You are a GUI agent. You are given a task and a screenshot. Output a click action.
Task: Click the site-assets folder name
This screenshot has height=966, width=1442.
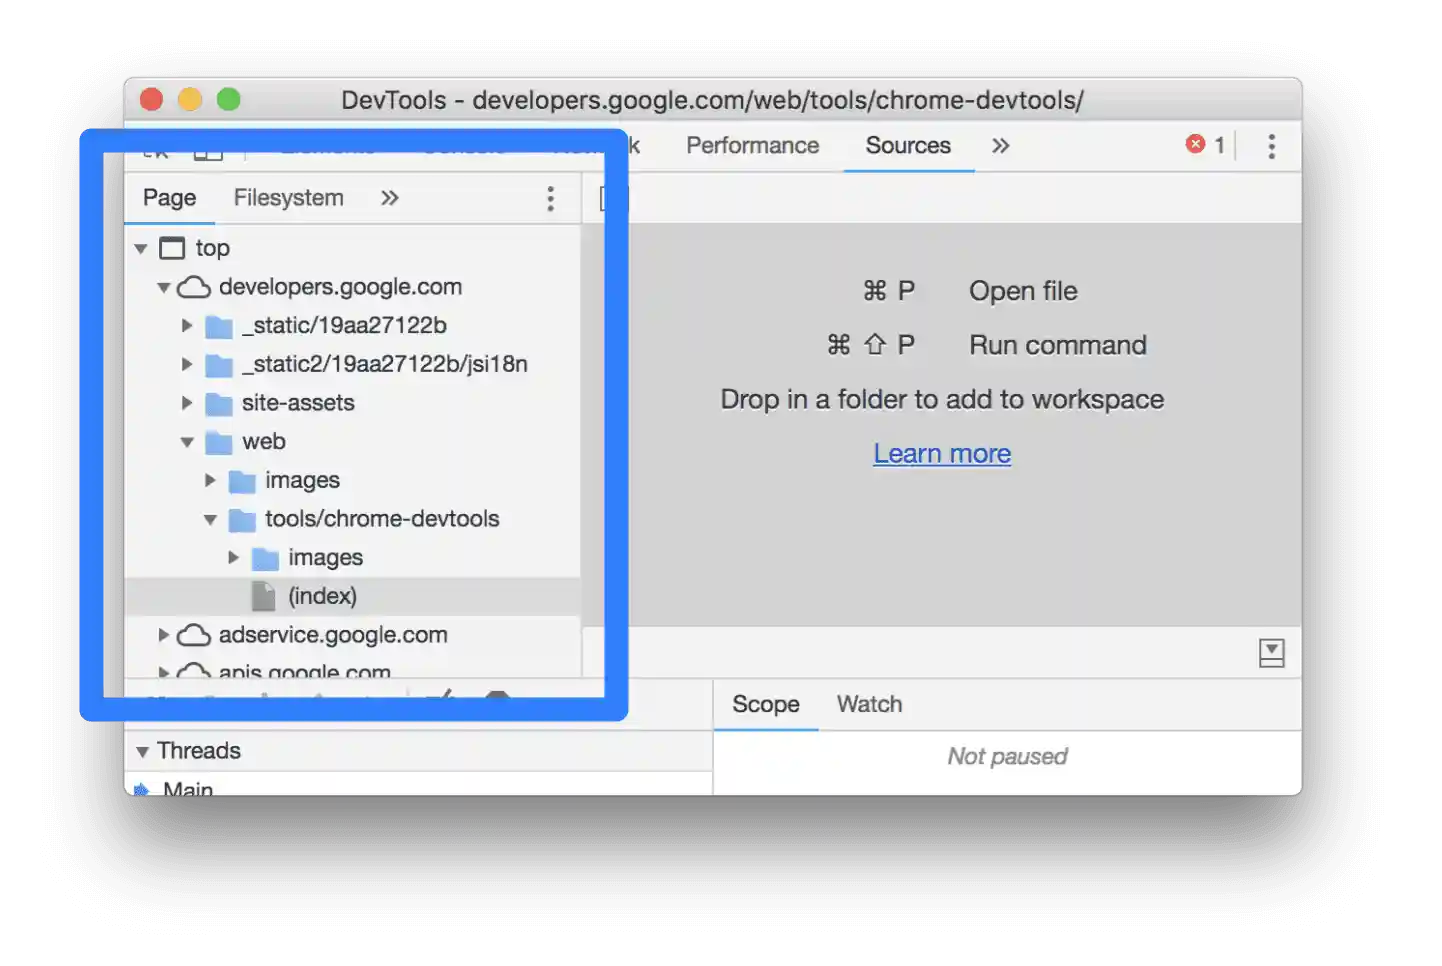pyautogui.click(x=298, y=403)
